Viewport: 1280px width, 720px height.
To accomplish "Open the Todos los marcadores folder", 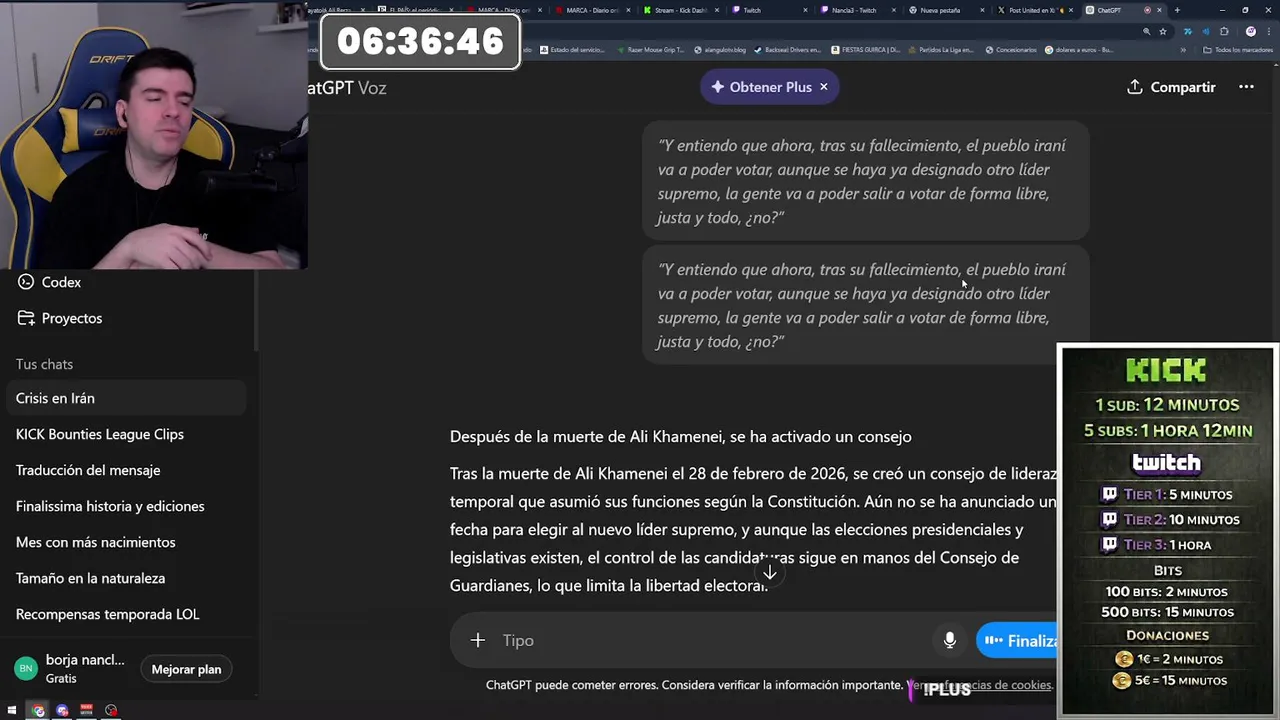I will coord(1238,49).
